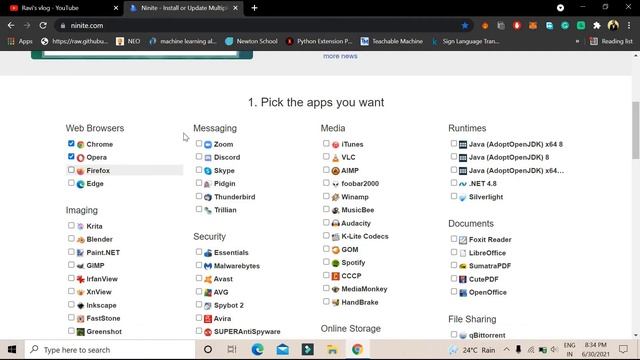The image size is (640, 360).
Task: Click the Foxit Reader icon
Action: point(463,240)
